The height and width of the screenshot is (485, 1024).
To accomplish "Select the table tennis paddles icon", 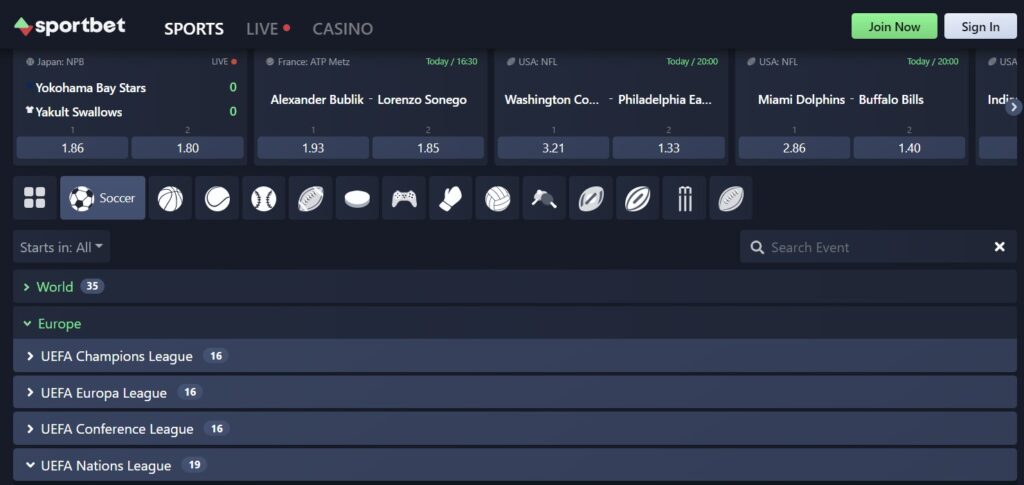I will [x=544, y=198].
